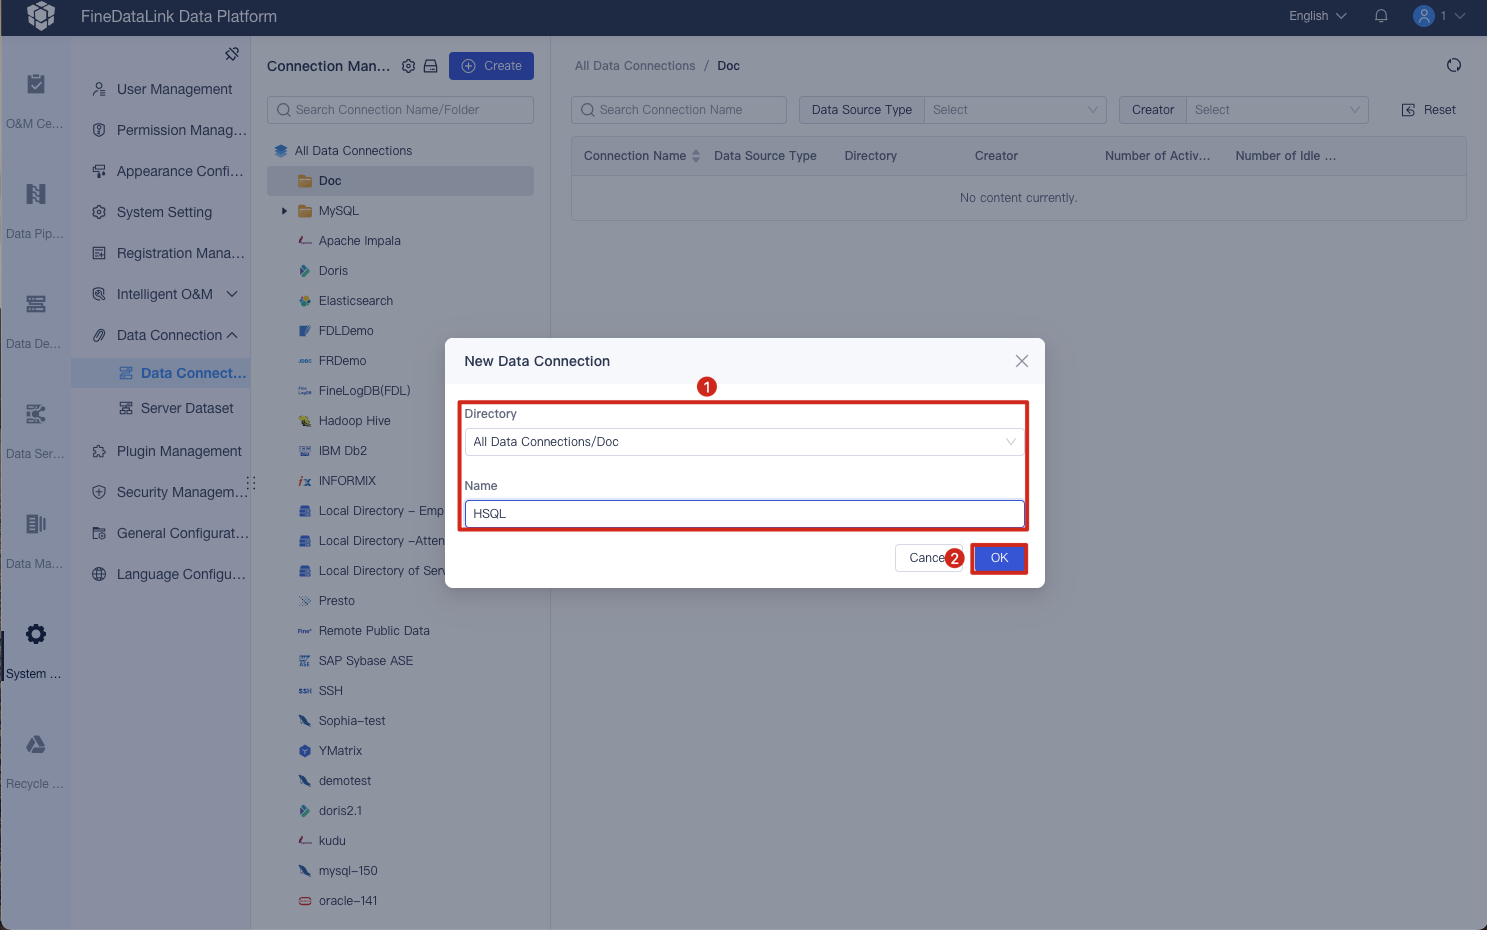Screen dimensions: 1487x930
Task: Click OK in the New Data Connection dialog
Action: click(x=998, y=558)
